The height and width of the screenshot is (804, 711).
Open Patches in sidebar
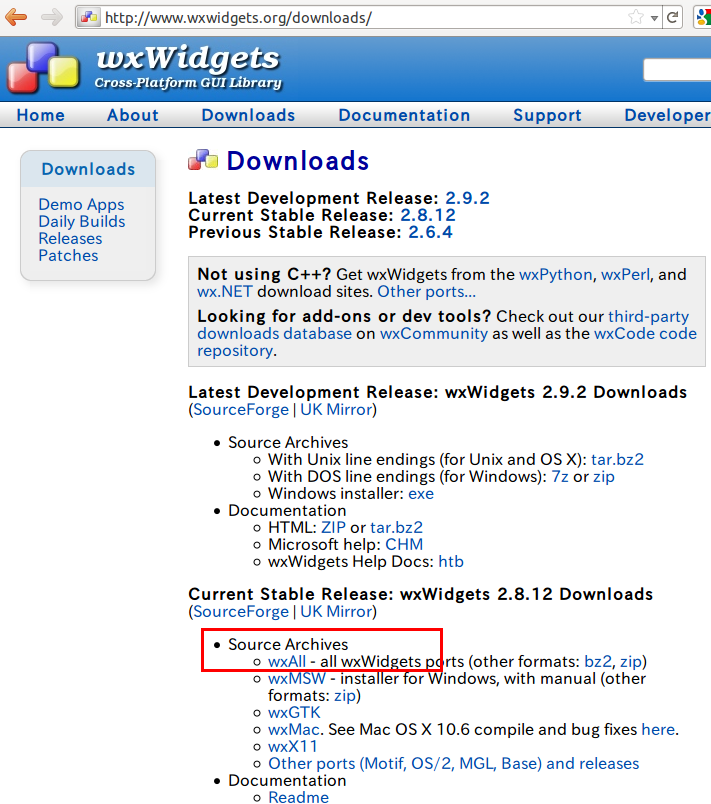(68, 255)
